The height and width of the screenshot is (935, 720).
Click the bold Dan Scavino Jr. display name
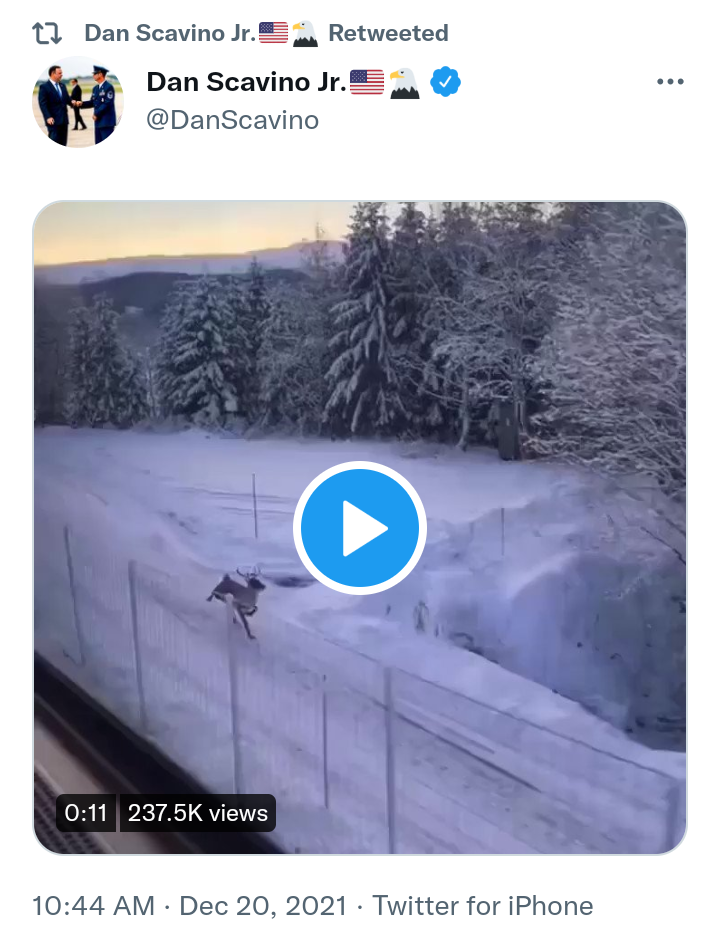click(246, 82)
